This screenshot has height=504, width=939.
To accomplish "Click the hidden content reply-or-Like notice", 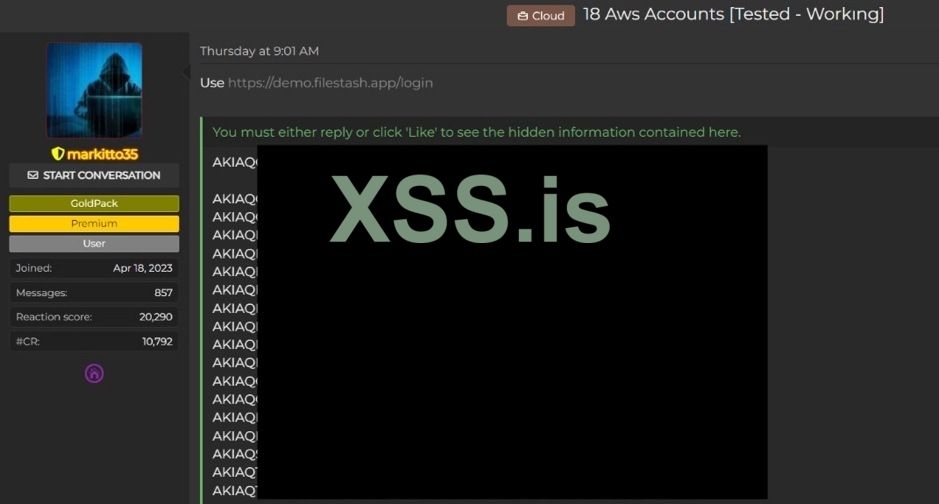I will click(477, 132).
